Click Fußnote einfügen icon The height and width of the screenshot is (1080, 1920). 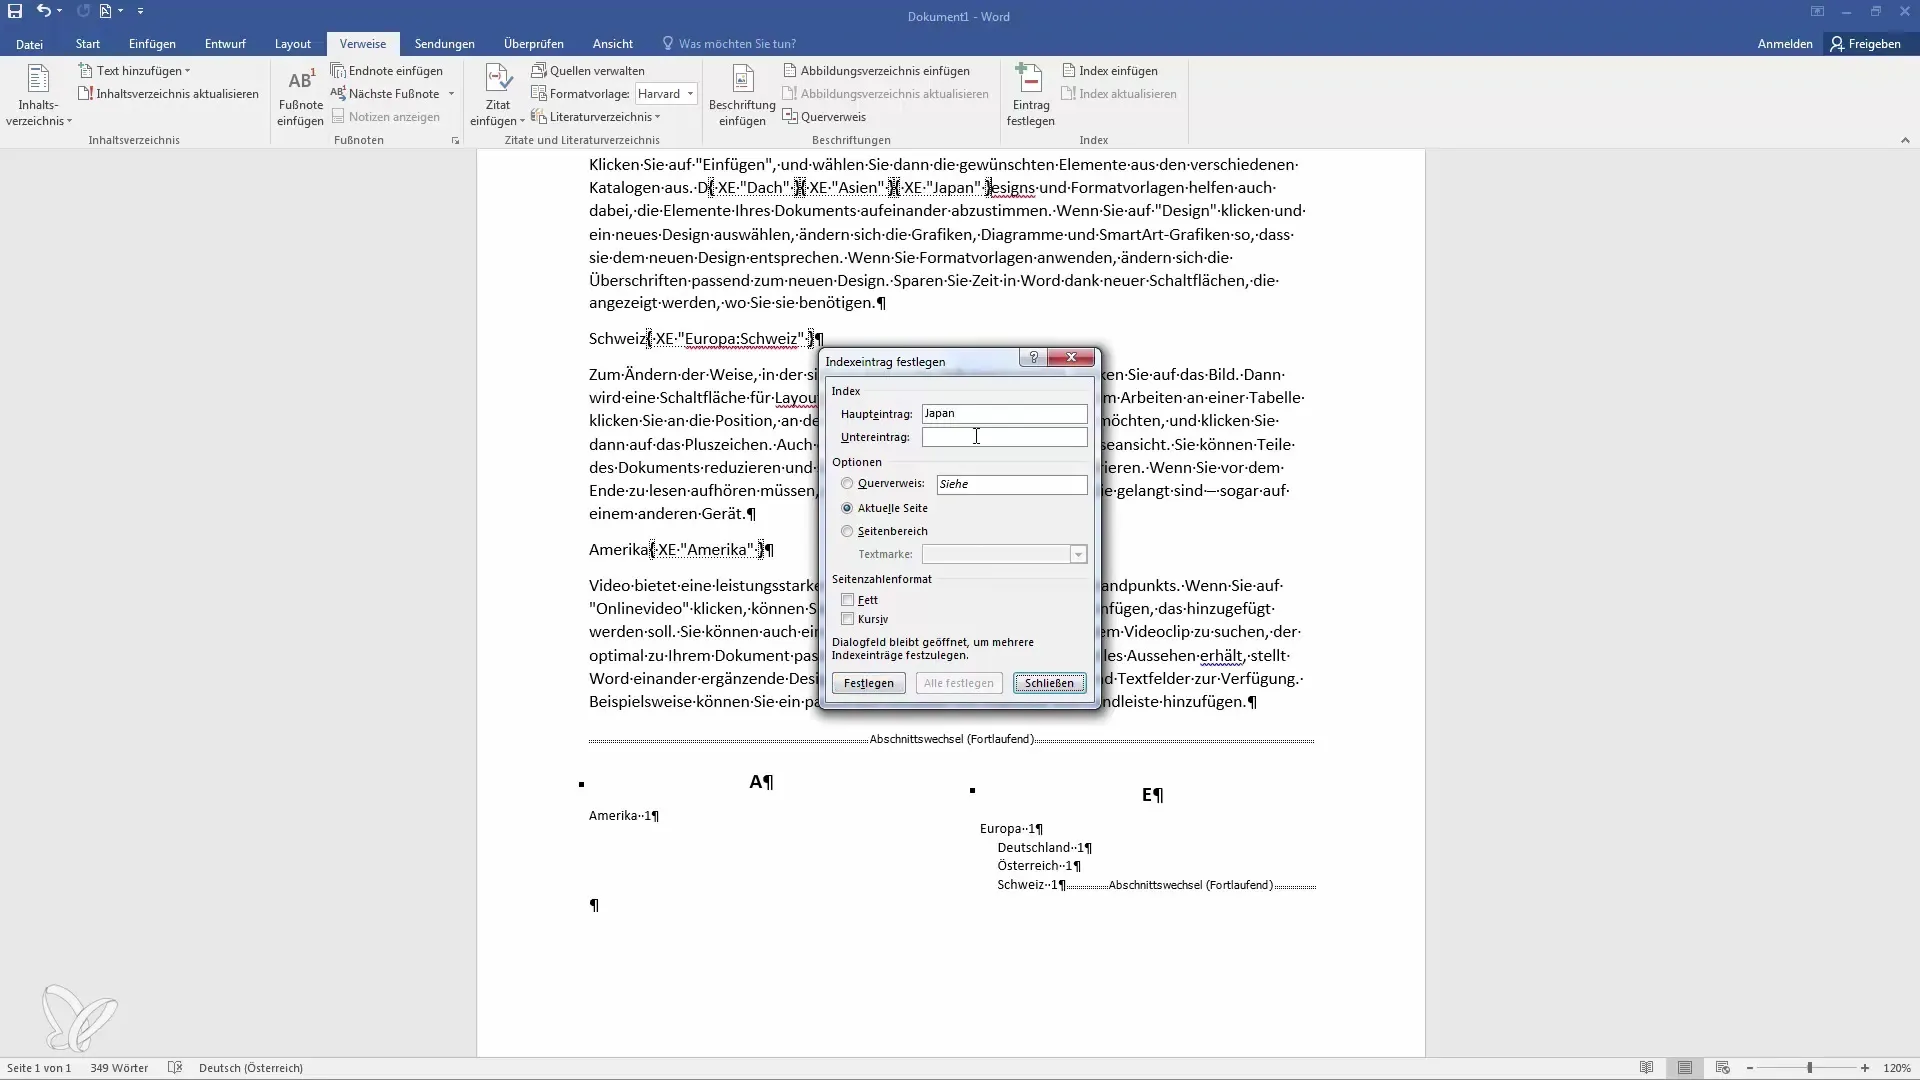300,95
